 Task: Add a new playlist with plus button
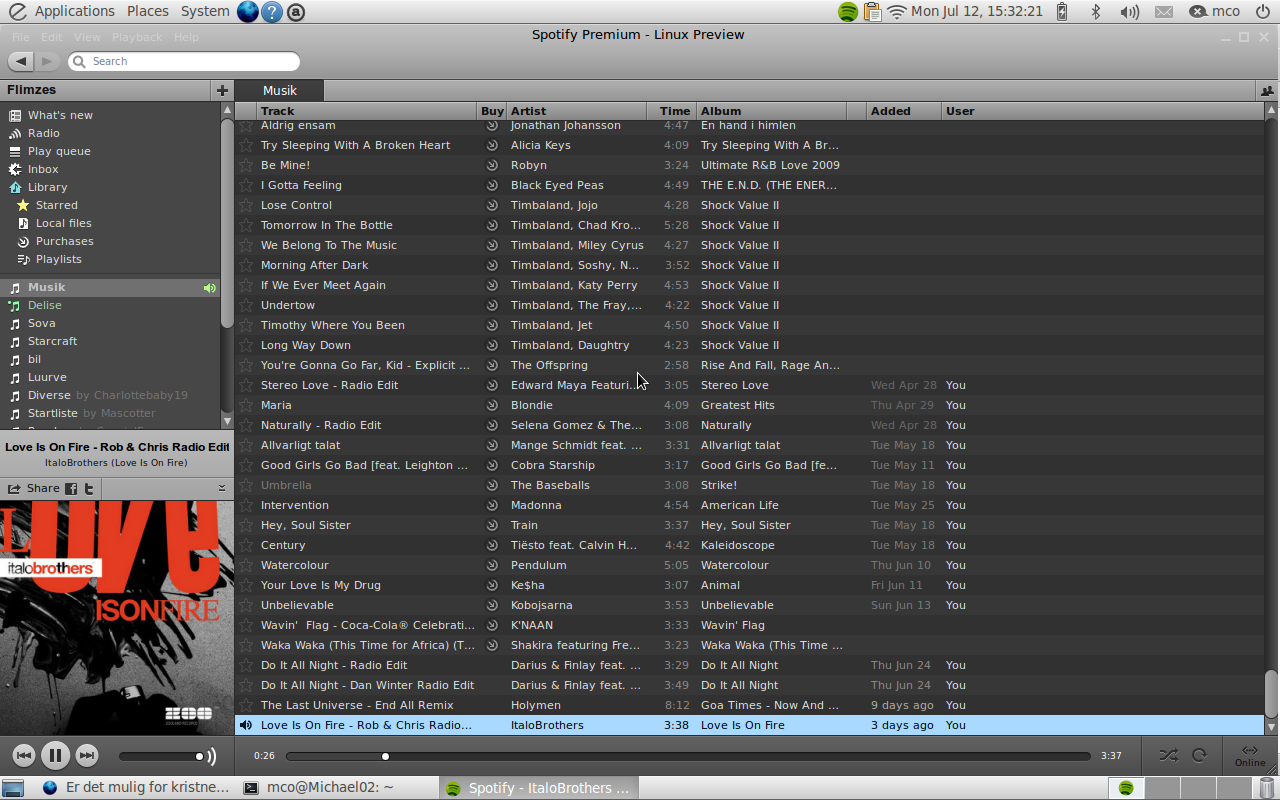pos(222,90)
